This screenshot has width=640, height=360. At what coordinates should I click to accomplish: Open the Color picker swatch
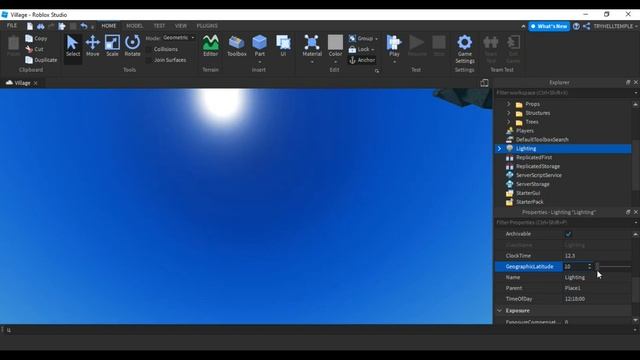coord(335,42)
